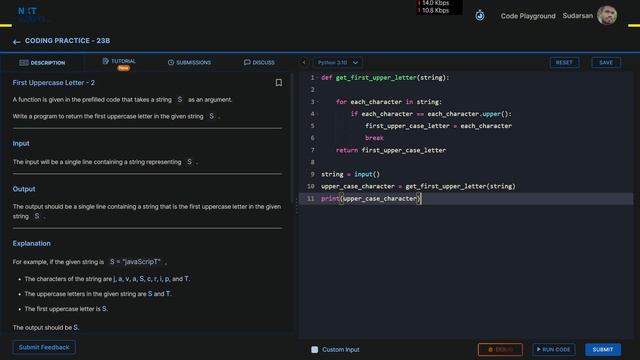The image size is (640, 360).
Task: Start the Debug button
Action: tap(500, 349)
